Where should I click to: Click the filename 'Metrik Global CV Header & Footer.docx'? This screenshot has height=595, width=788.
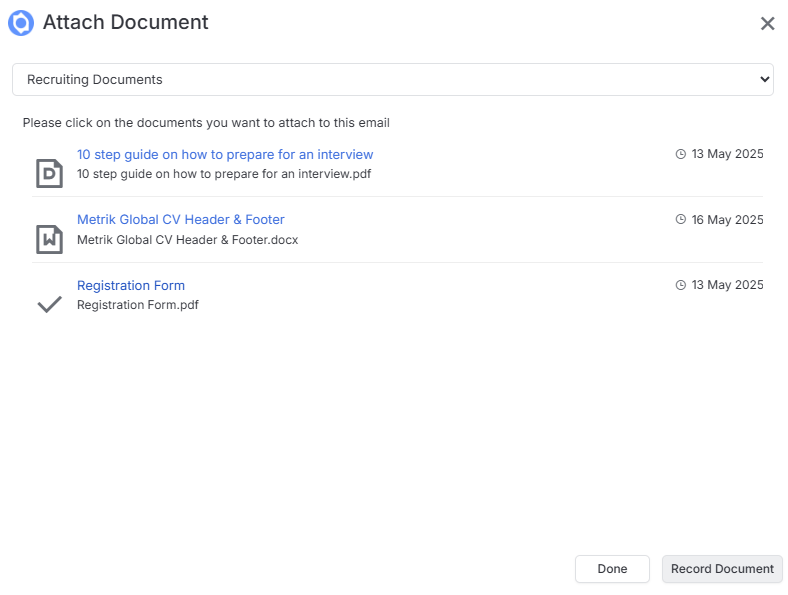[x=187, y=240]
